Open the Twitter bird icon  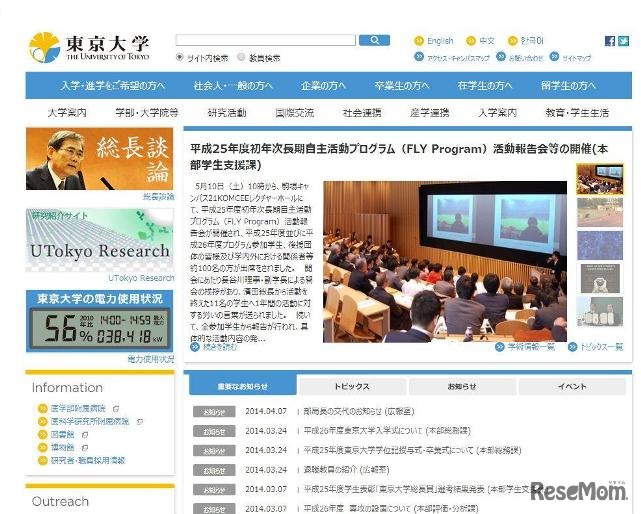click(x=623, y=41)
